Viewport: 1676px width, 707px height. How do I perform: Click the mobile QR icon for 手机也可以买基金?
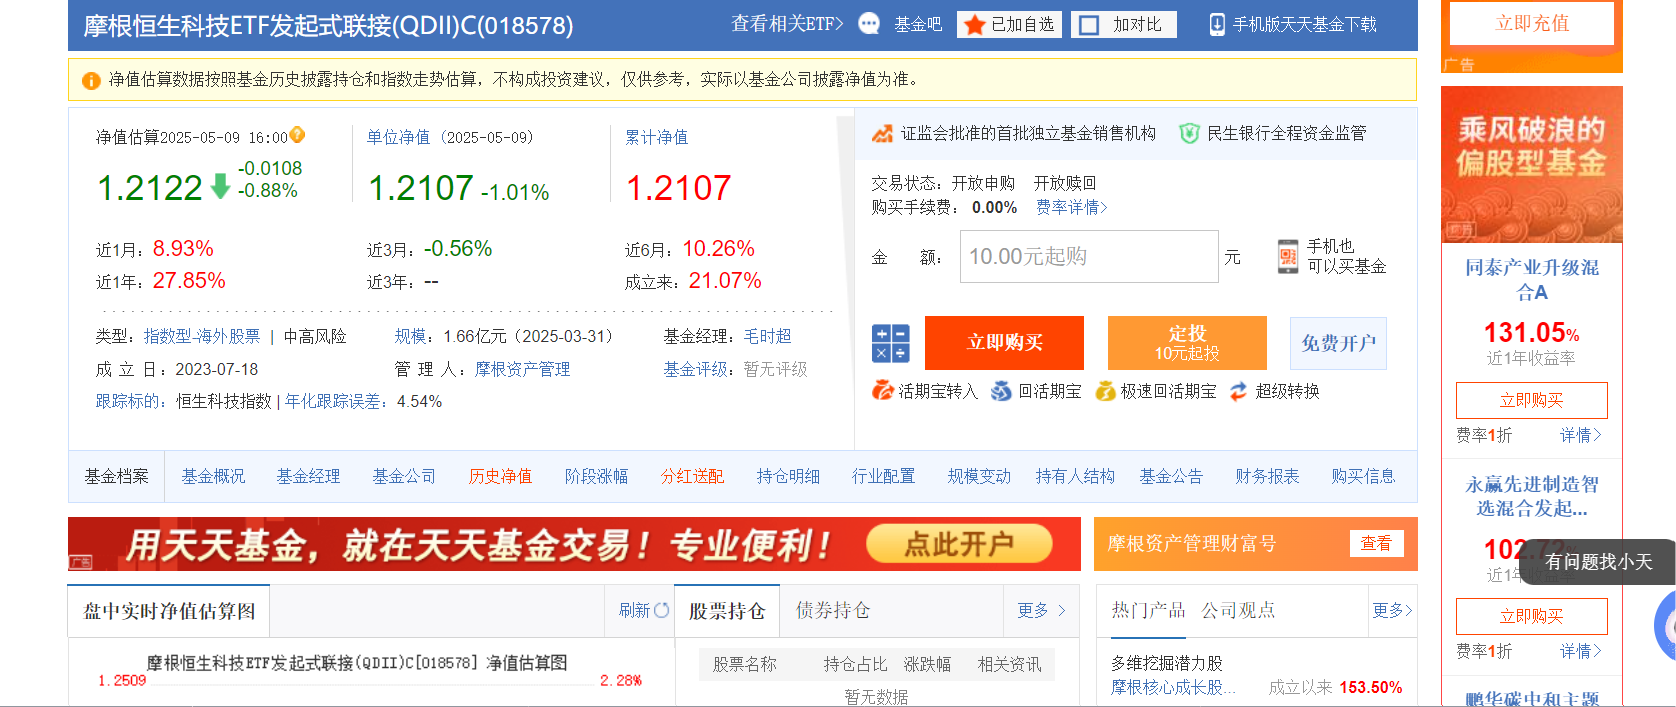coord(1288,257)
